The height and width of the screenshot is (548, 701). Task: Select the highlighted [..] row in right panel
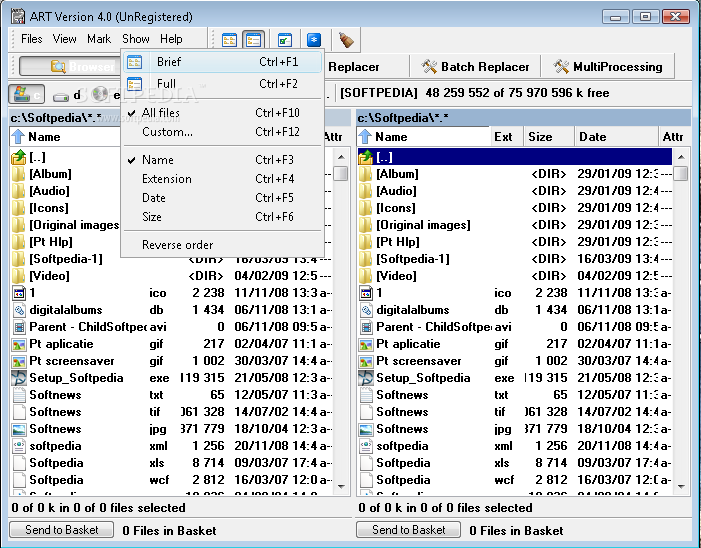pyautogui.click(x=515, y=157)
